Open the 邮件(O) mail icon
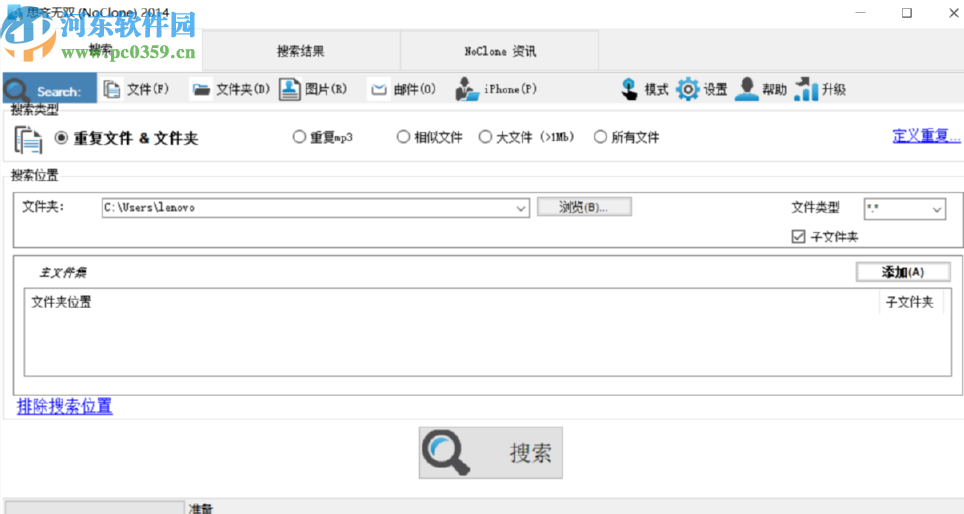Viewport: 964px width, 514px height. (379, 90)
